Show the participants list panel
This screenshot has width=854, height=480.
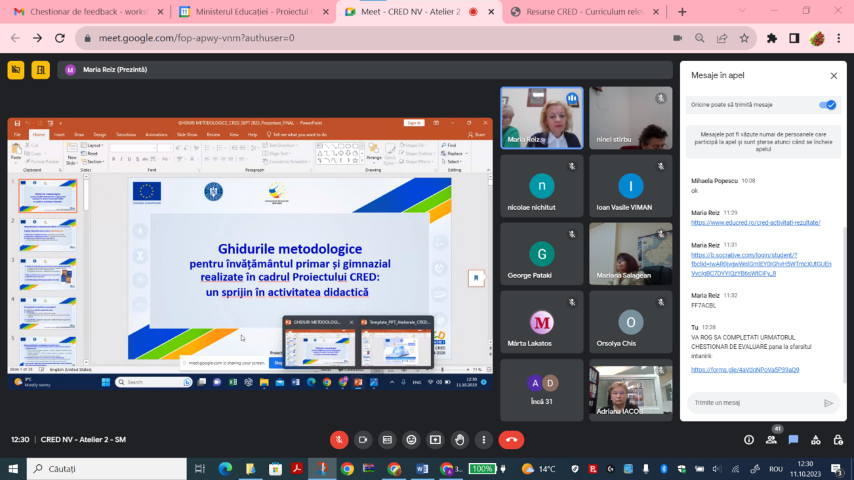click(x=771, y=440)
